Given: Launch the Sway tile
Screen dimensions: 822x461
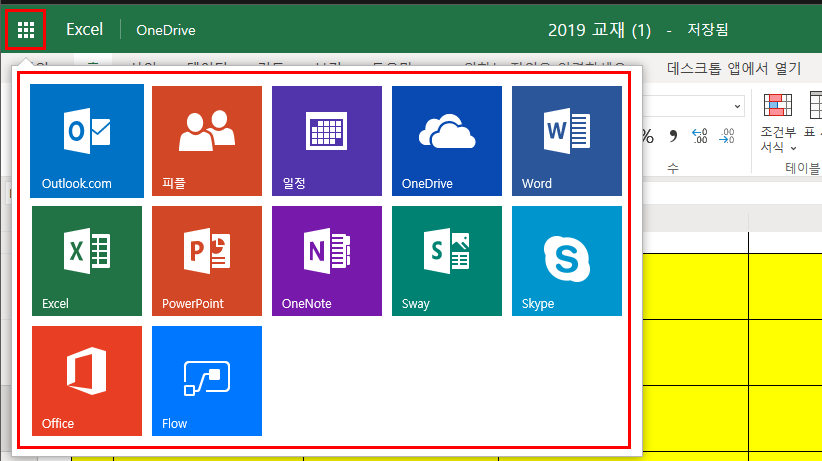Looking at the screenshot, I should click(447, 261).
